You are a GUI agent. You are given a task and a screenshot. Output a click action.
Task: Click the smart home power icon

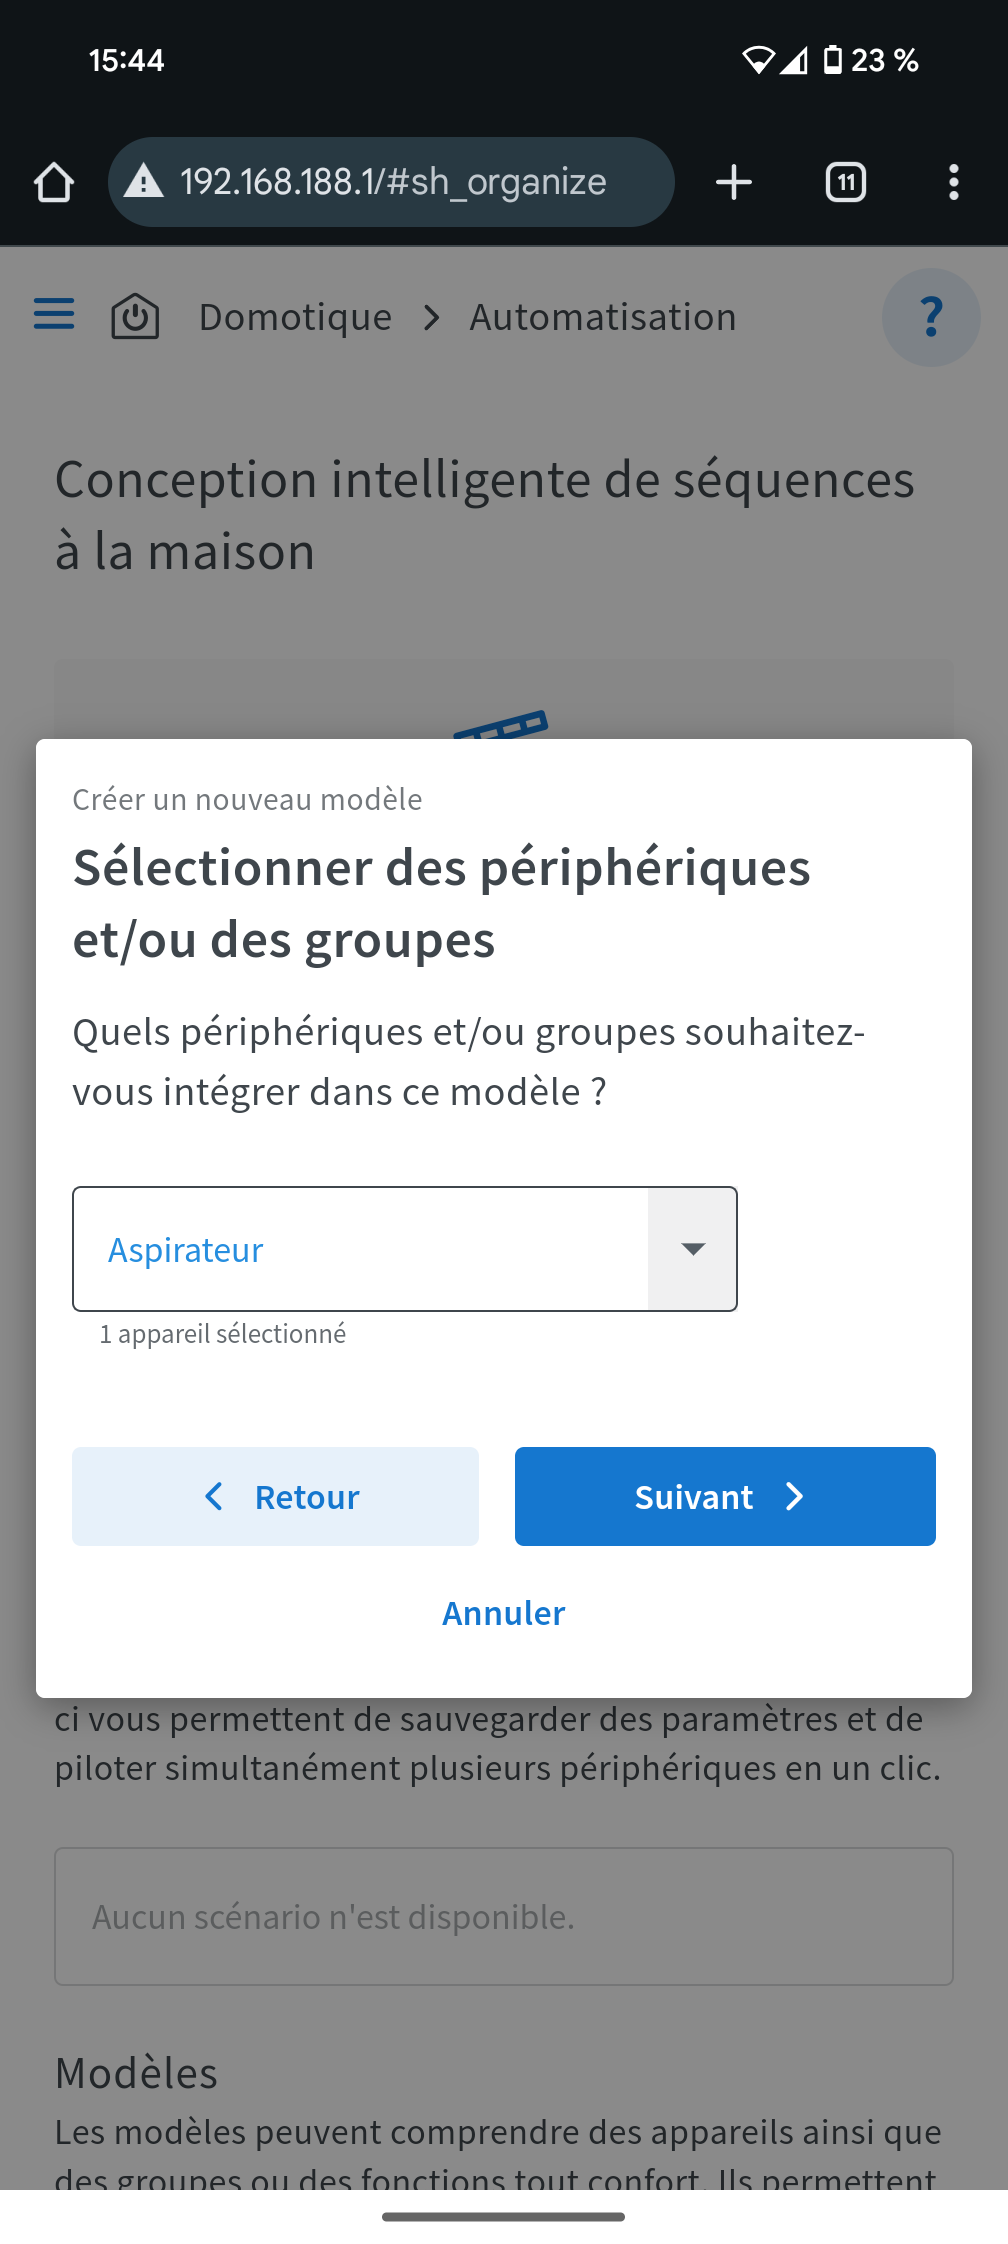pyautogui.click(x=135, y=317)
